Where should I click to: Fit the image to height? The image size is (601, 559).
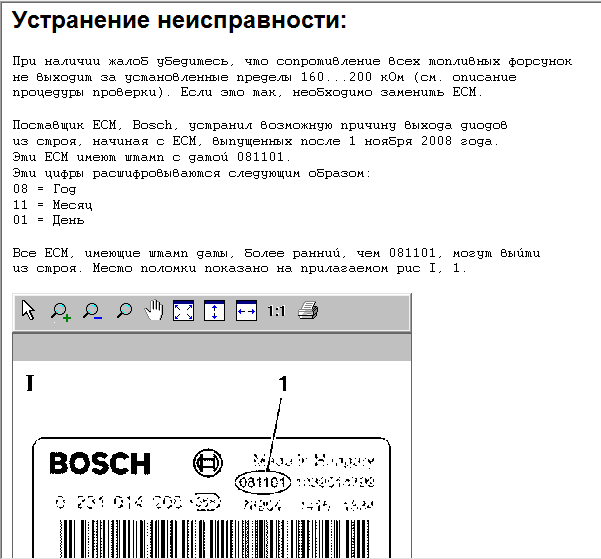coord(215,311)
